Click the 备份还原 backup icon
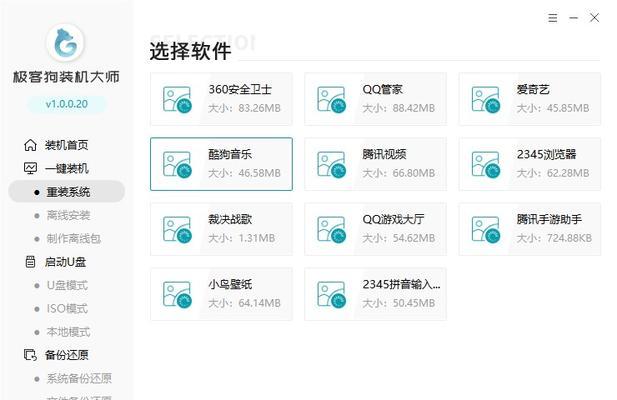This screenshot has width=617, height=400. [30, 355]
